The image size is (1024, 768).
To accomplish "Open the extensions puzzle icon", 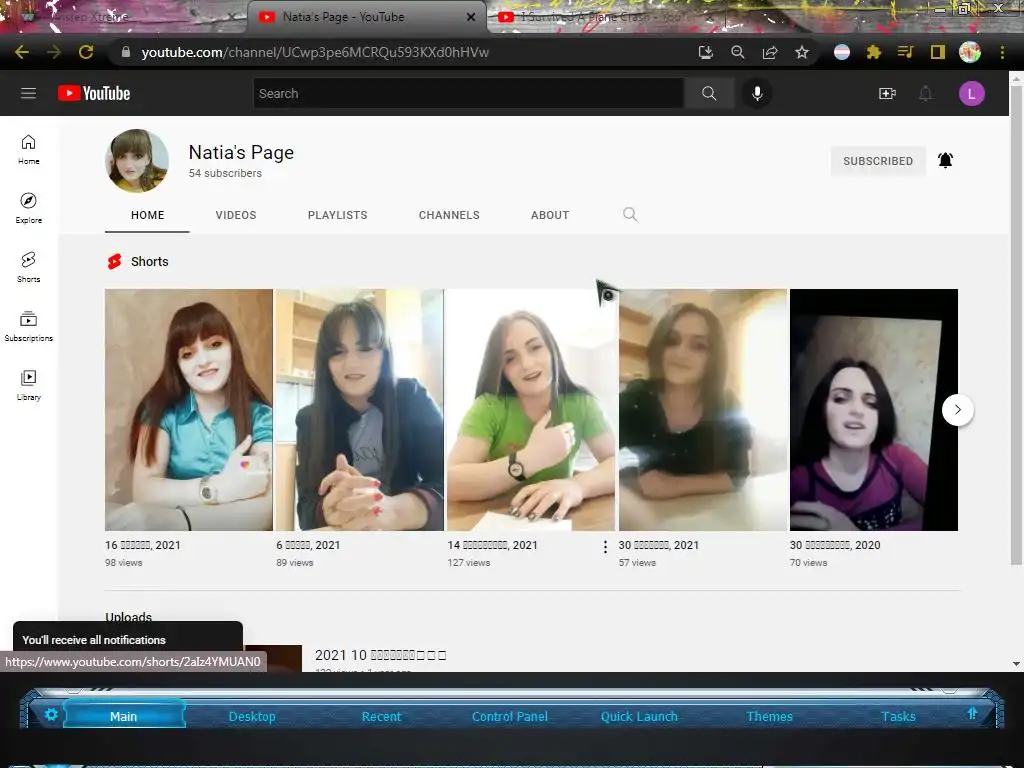I will tap(874, 52).
